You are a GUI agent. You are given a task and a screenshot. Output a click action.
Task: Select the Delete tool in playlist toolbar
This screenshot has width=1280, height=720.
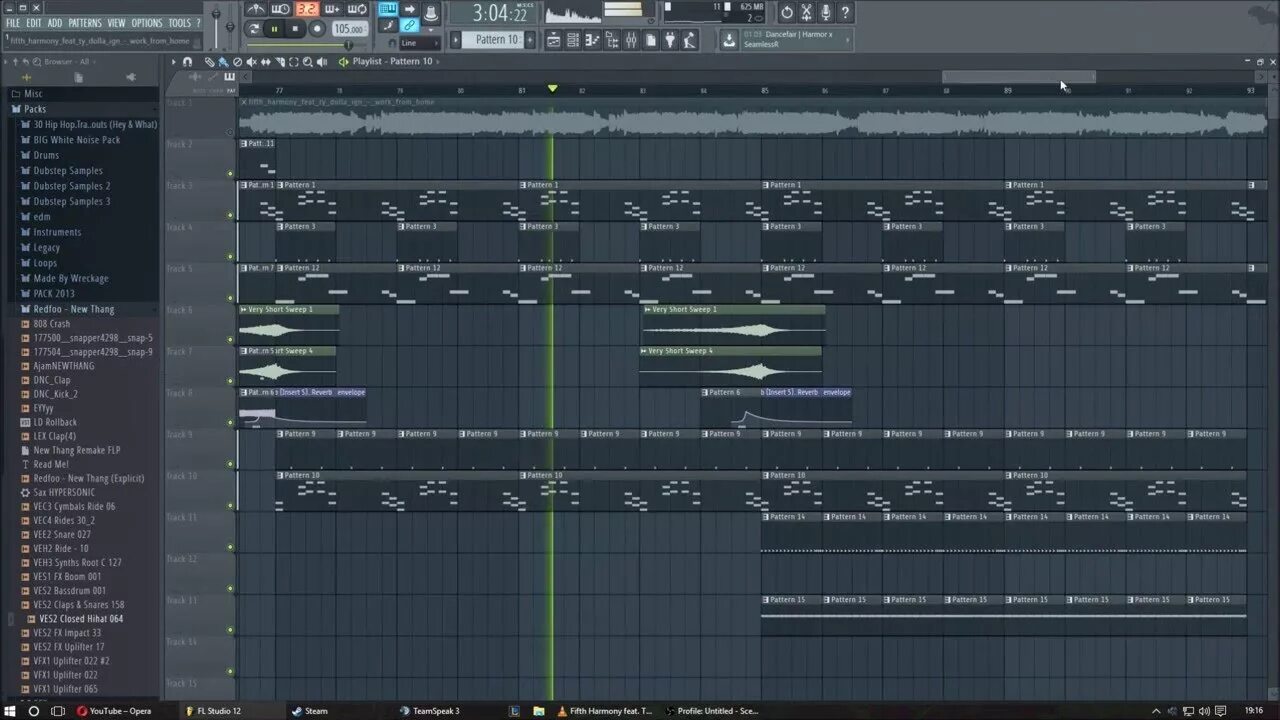[x=237, y=62]
